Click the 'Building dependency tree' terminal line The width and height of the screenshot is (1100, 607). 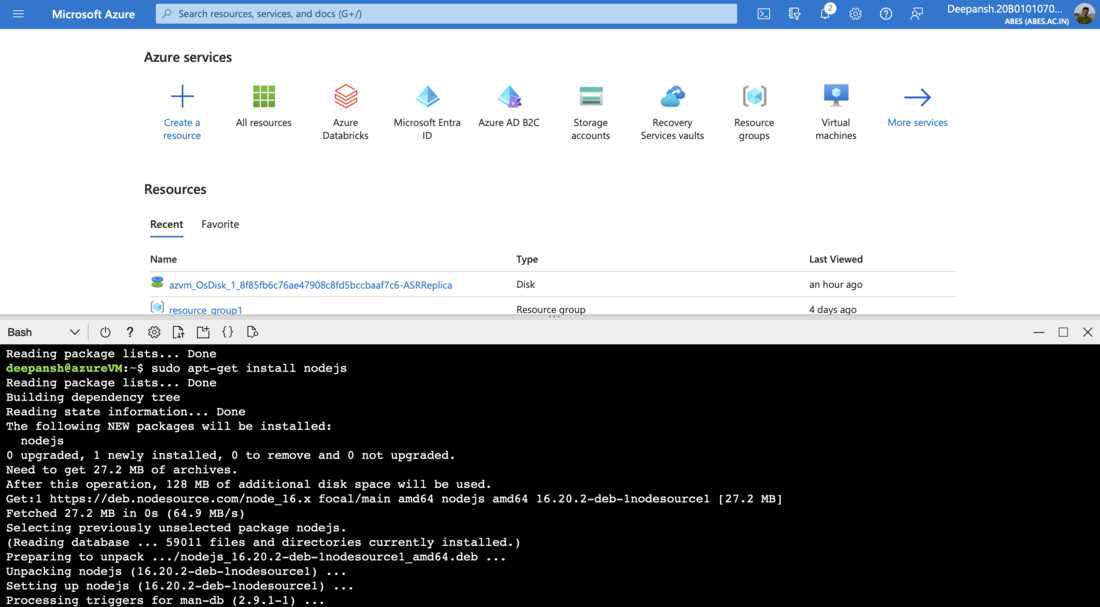pyautogui.click(x=93, y=397)
